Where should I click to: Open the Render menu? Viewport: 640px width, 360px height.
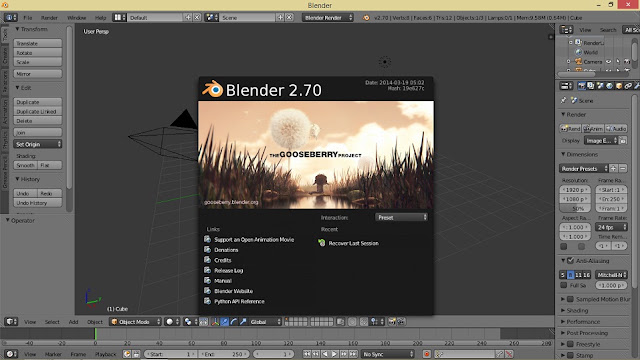tap(49, 18)
